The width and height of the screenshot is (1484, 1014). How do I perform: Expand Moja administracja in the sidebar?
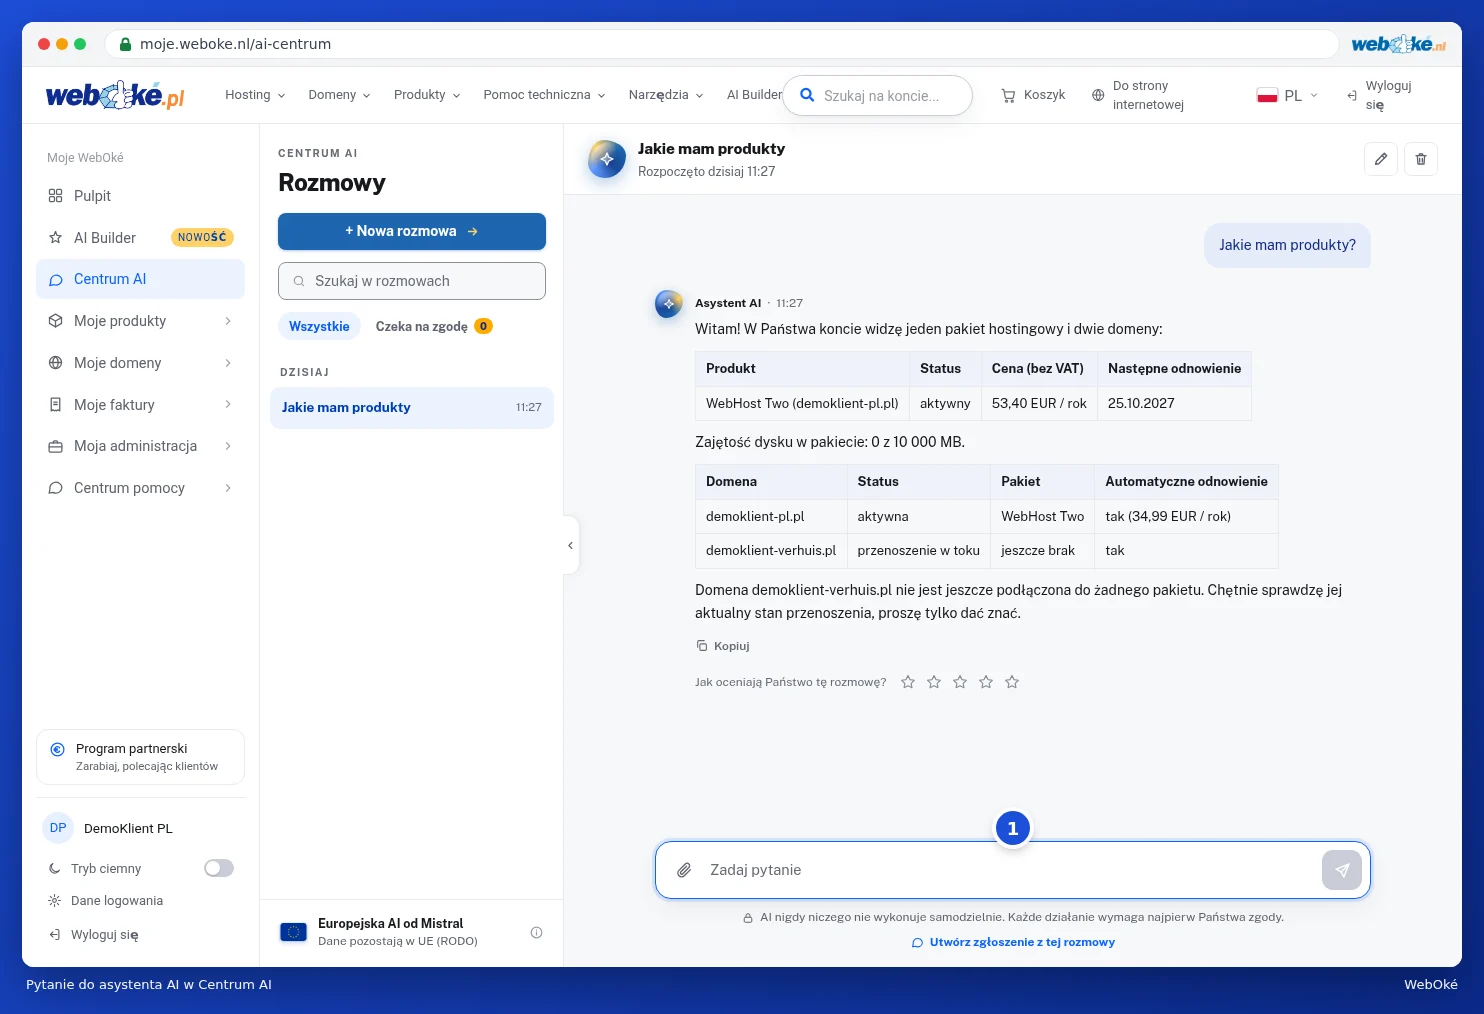141,446
